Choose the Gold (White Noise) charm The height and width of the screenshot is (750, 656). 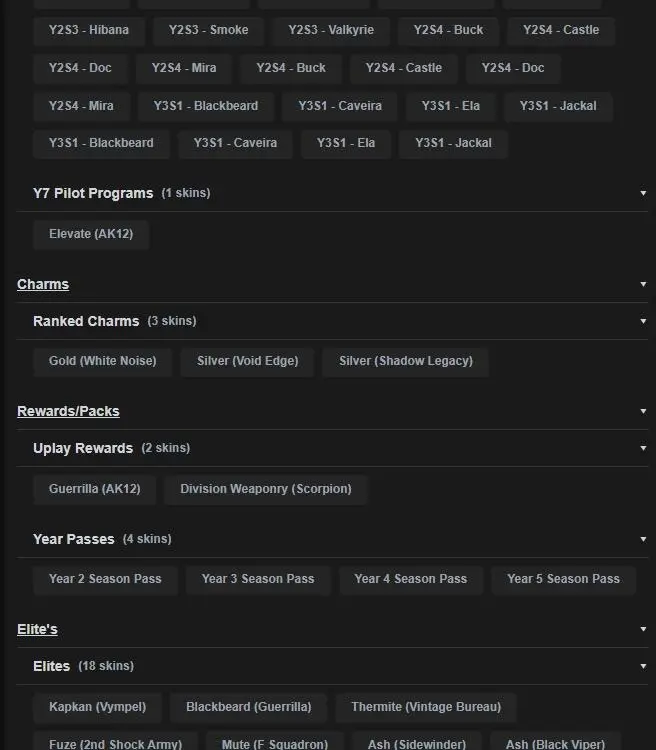102,361
